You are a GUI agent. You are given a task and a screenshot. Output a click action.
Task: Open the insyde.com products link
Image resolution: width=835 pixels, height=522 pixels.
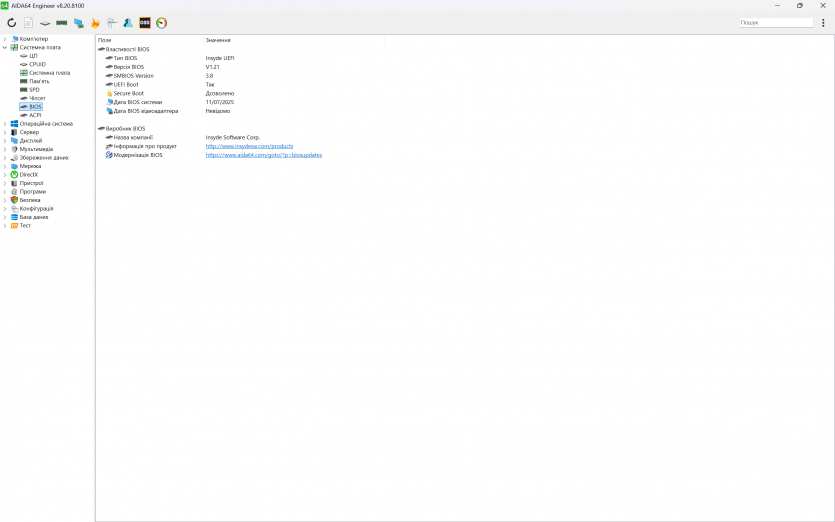coord(249,146)
